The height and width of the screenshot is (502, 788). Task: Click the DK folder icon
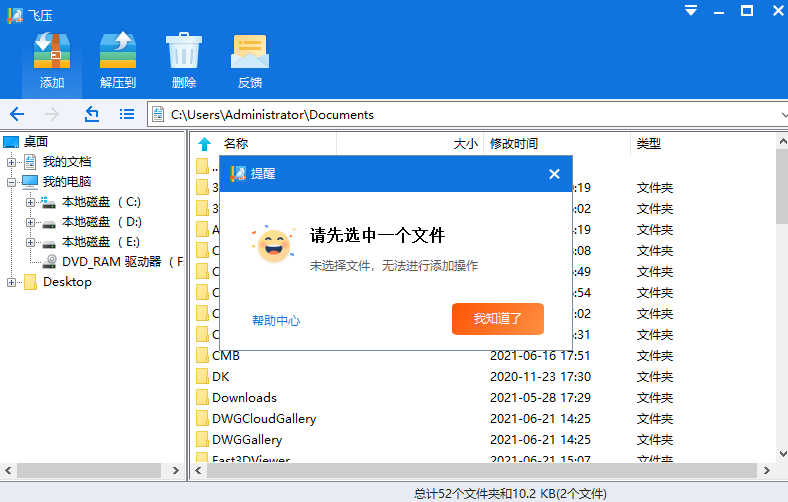(x=203, y=376)
